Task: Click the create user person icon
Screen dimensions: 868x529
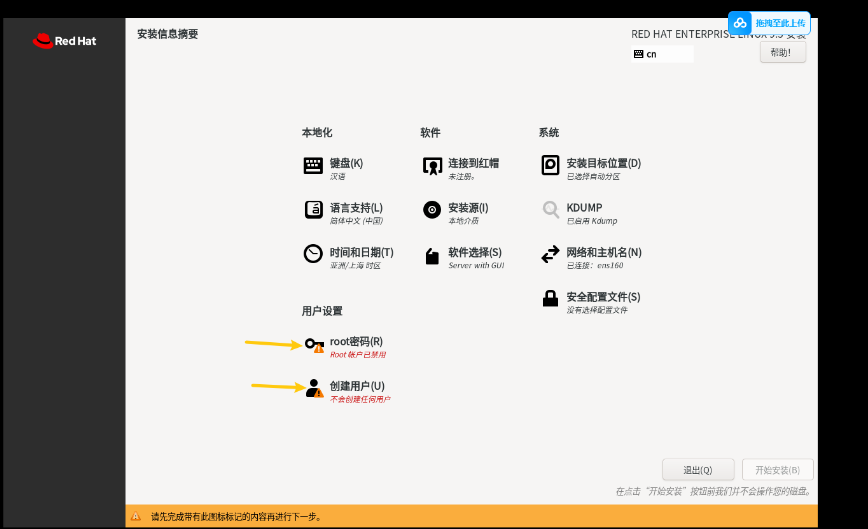Action: (x=314, y=388)
